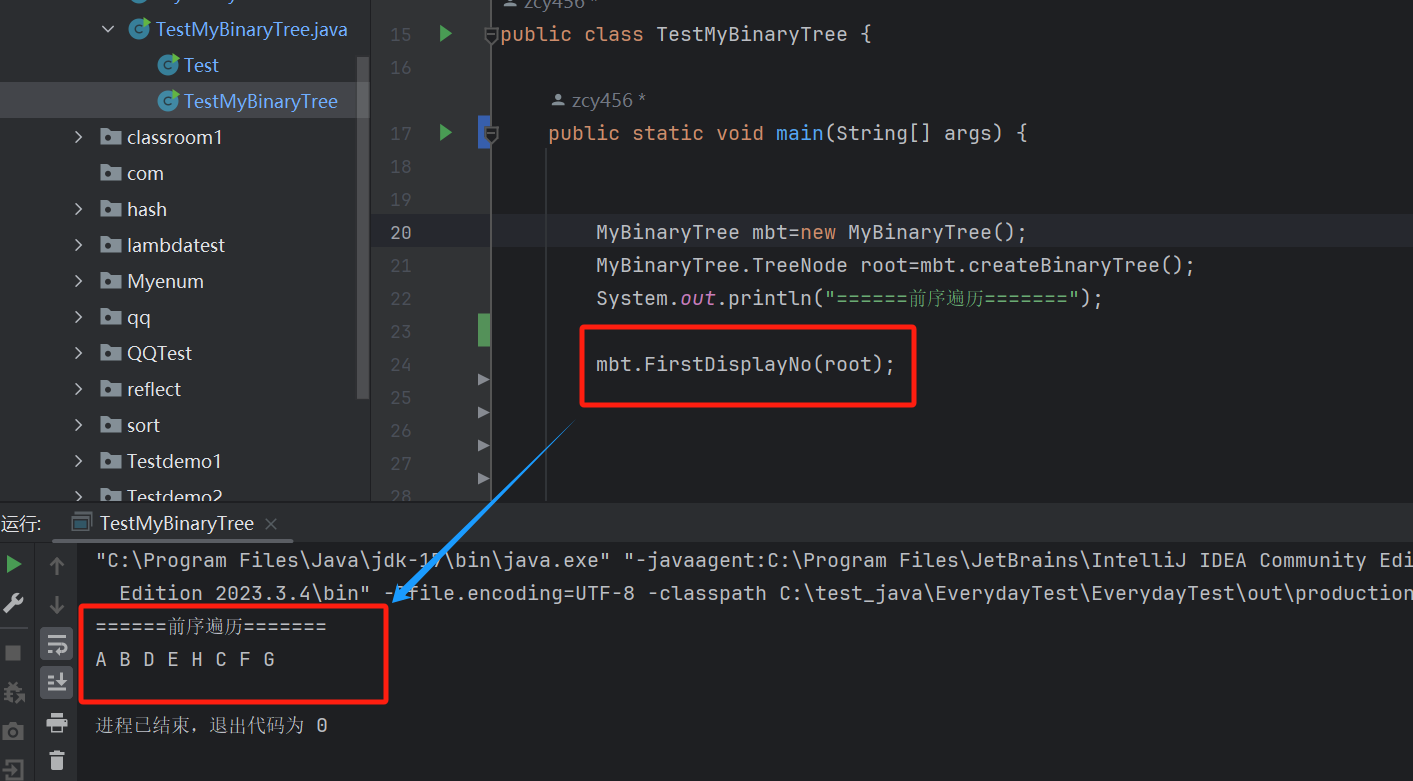The image size is (1413, 781).
Task: Expand the qq folder
Action: pos(79,317)
